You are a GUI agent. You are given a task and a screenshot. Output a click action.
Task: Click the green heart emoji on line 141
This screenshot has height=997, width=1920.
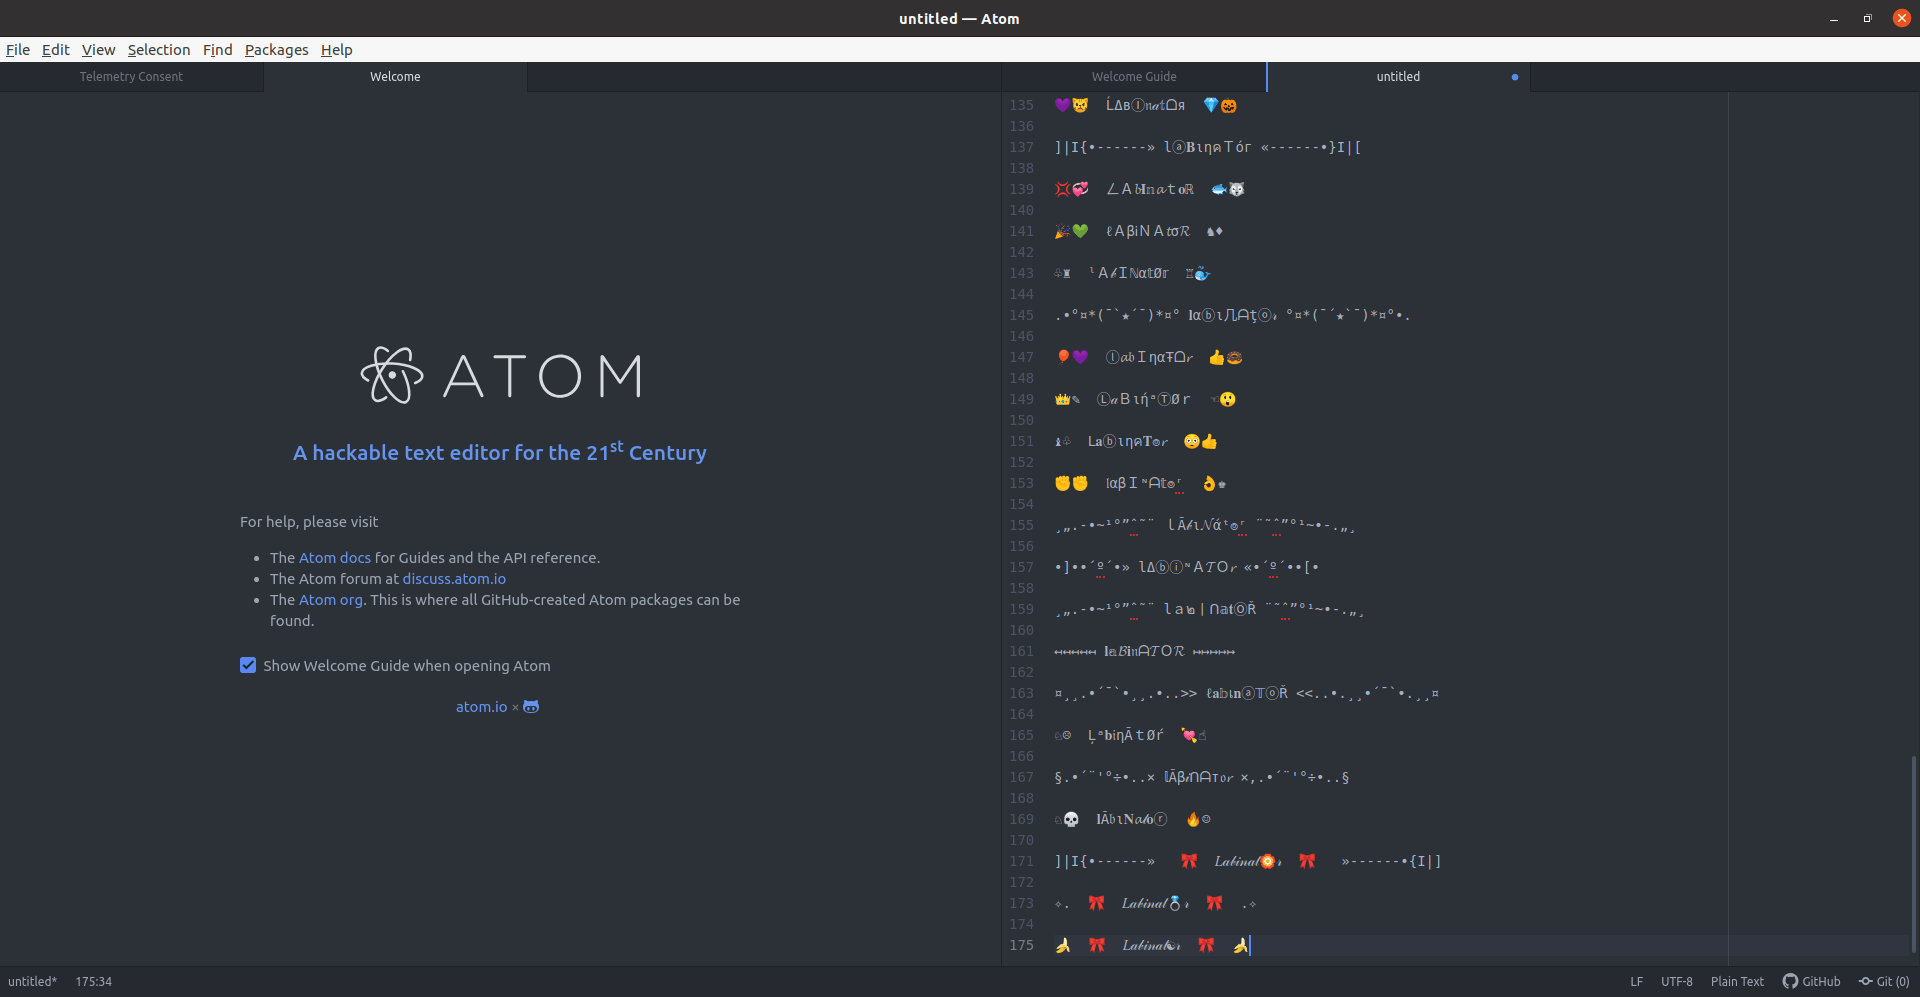pyautogui.click(x=1080, y=231)
